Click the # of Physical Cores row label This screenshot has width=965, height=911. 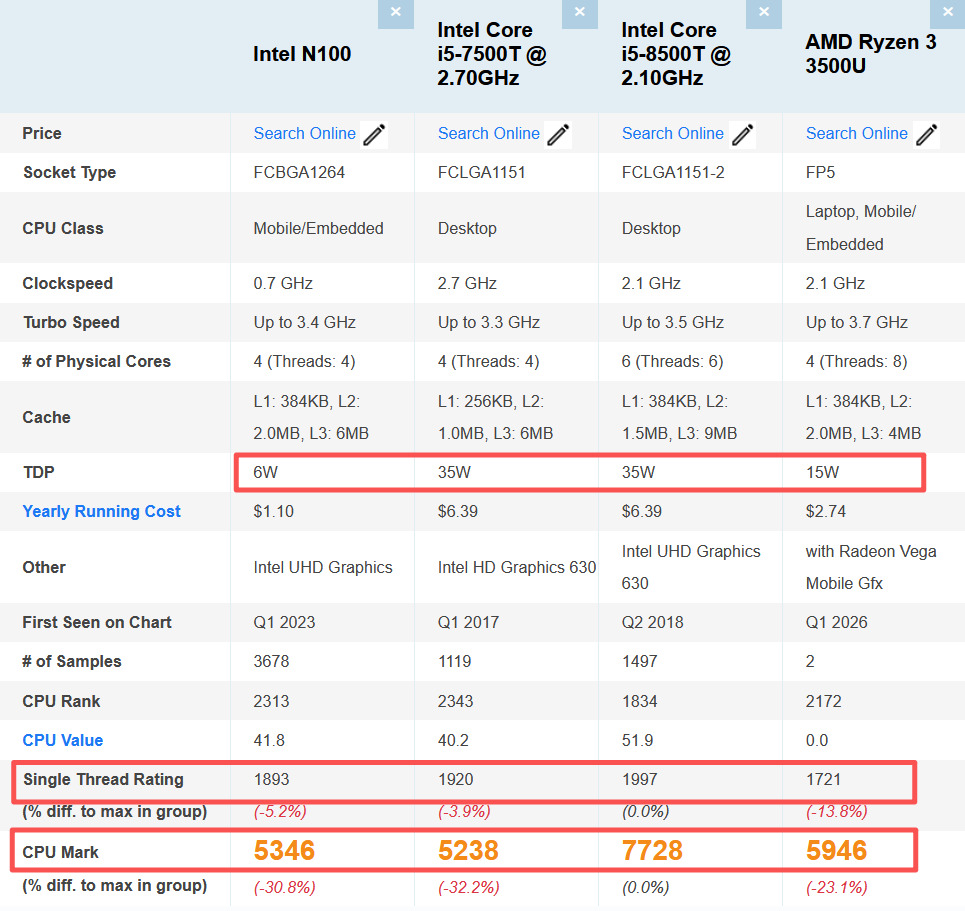tap(97, 361)
